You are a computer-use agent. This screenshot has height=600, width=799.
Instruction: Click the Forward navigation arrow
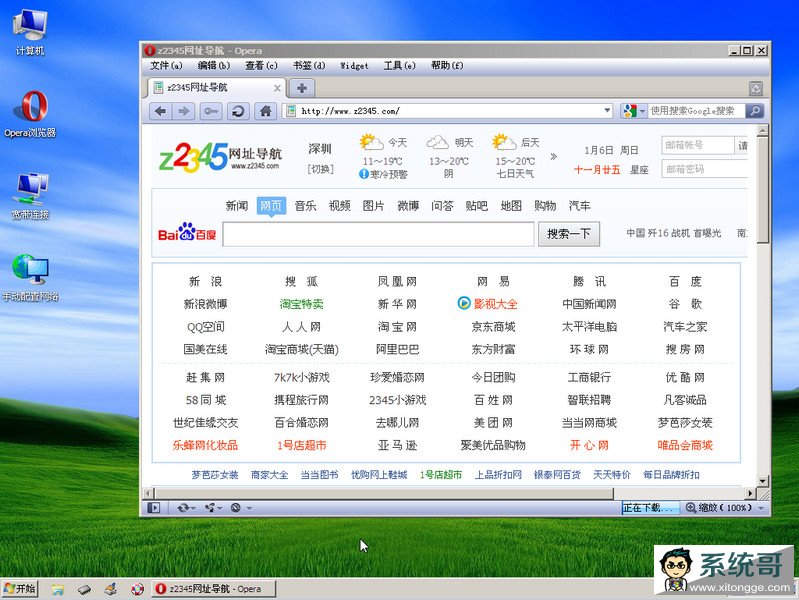[183, 111]
